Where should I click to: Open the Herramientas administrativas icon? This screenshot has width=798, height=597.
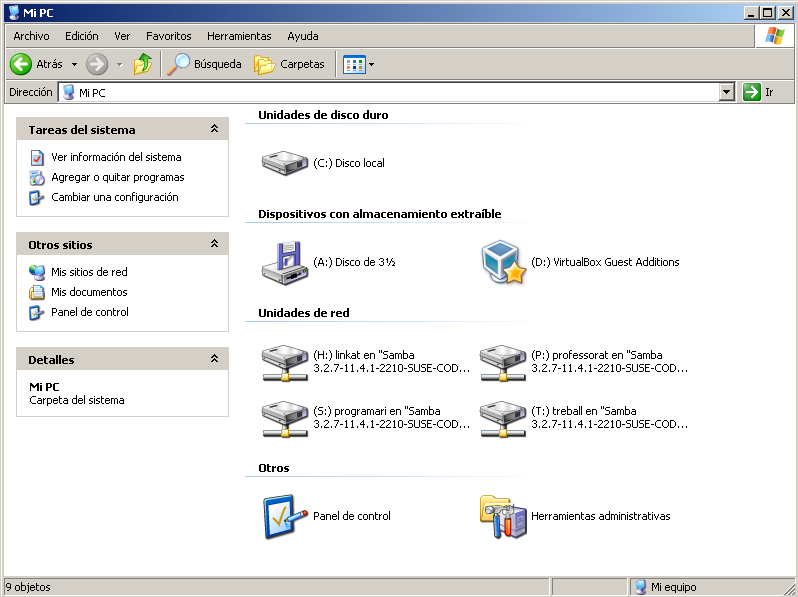503,516
